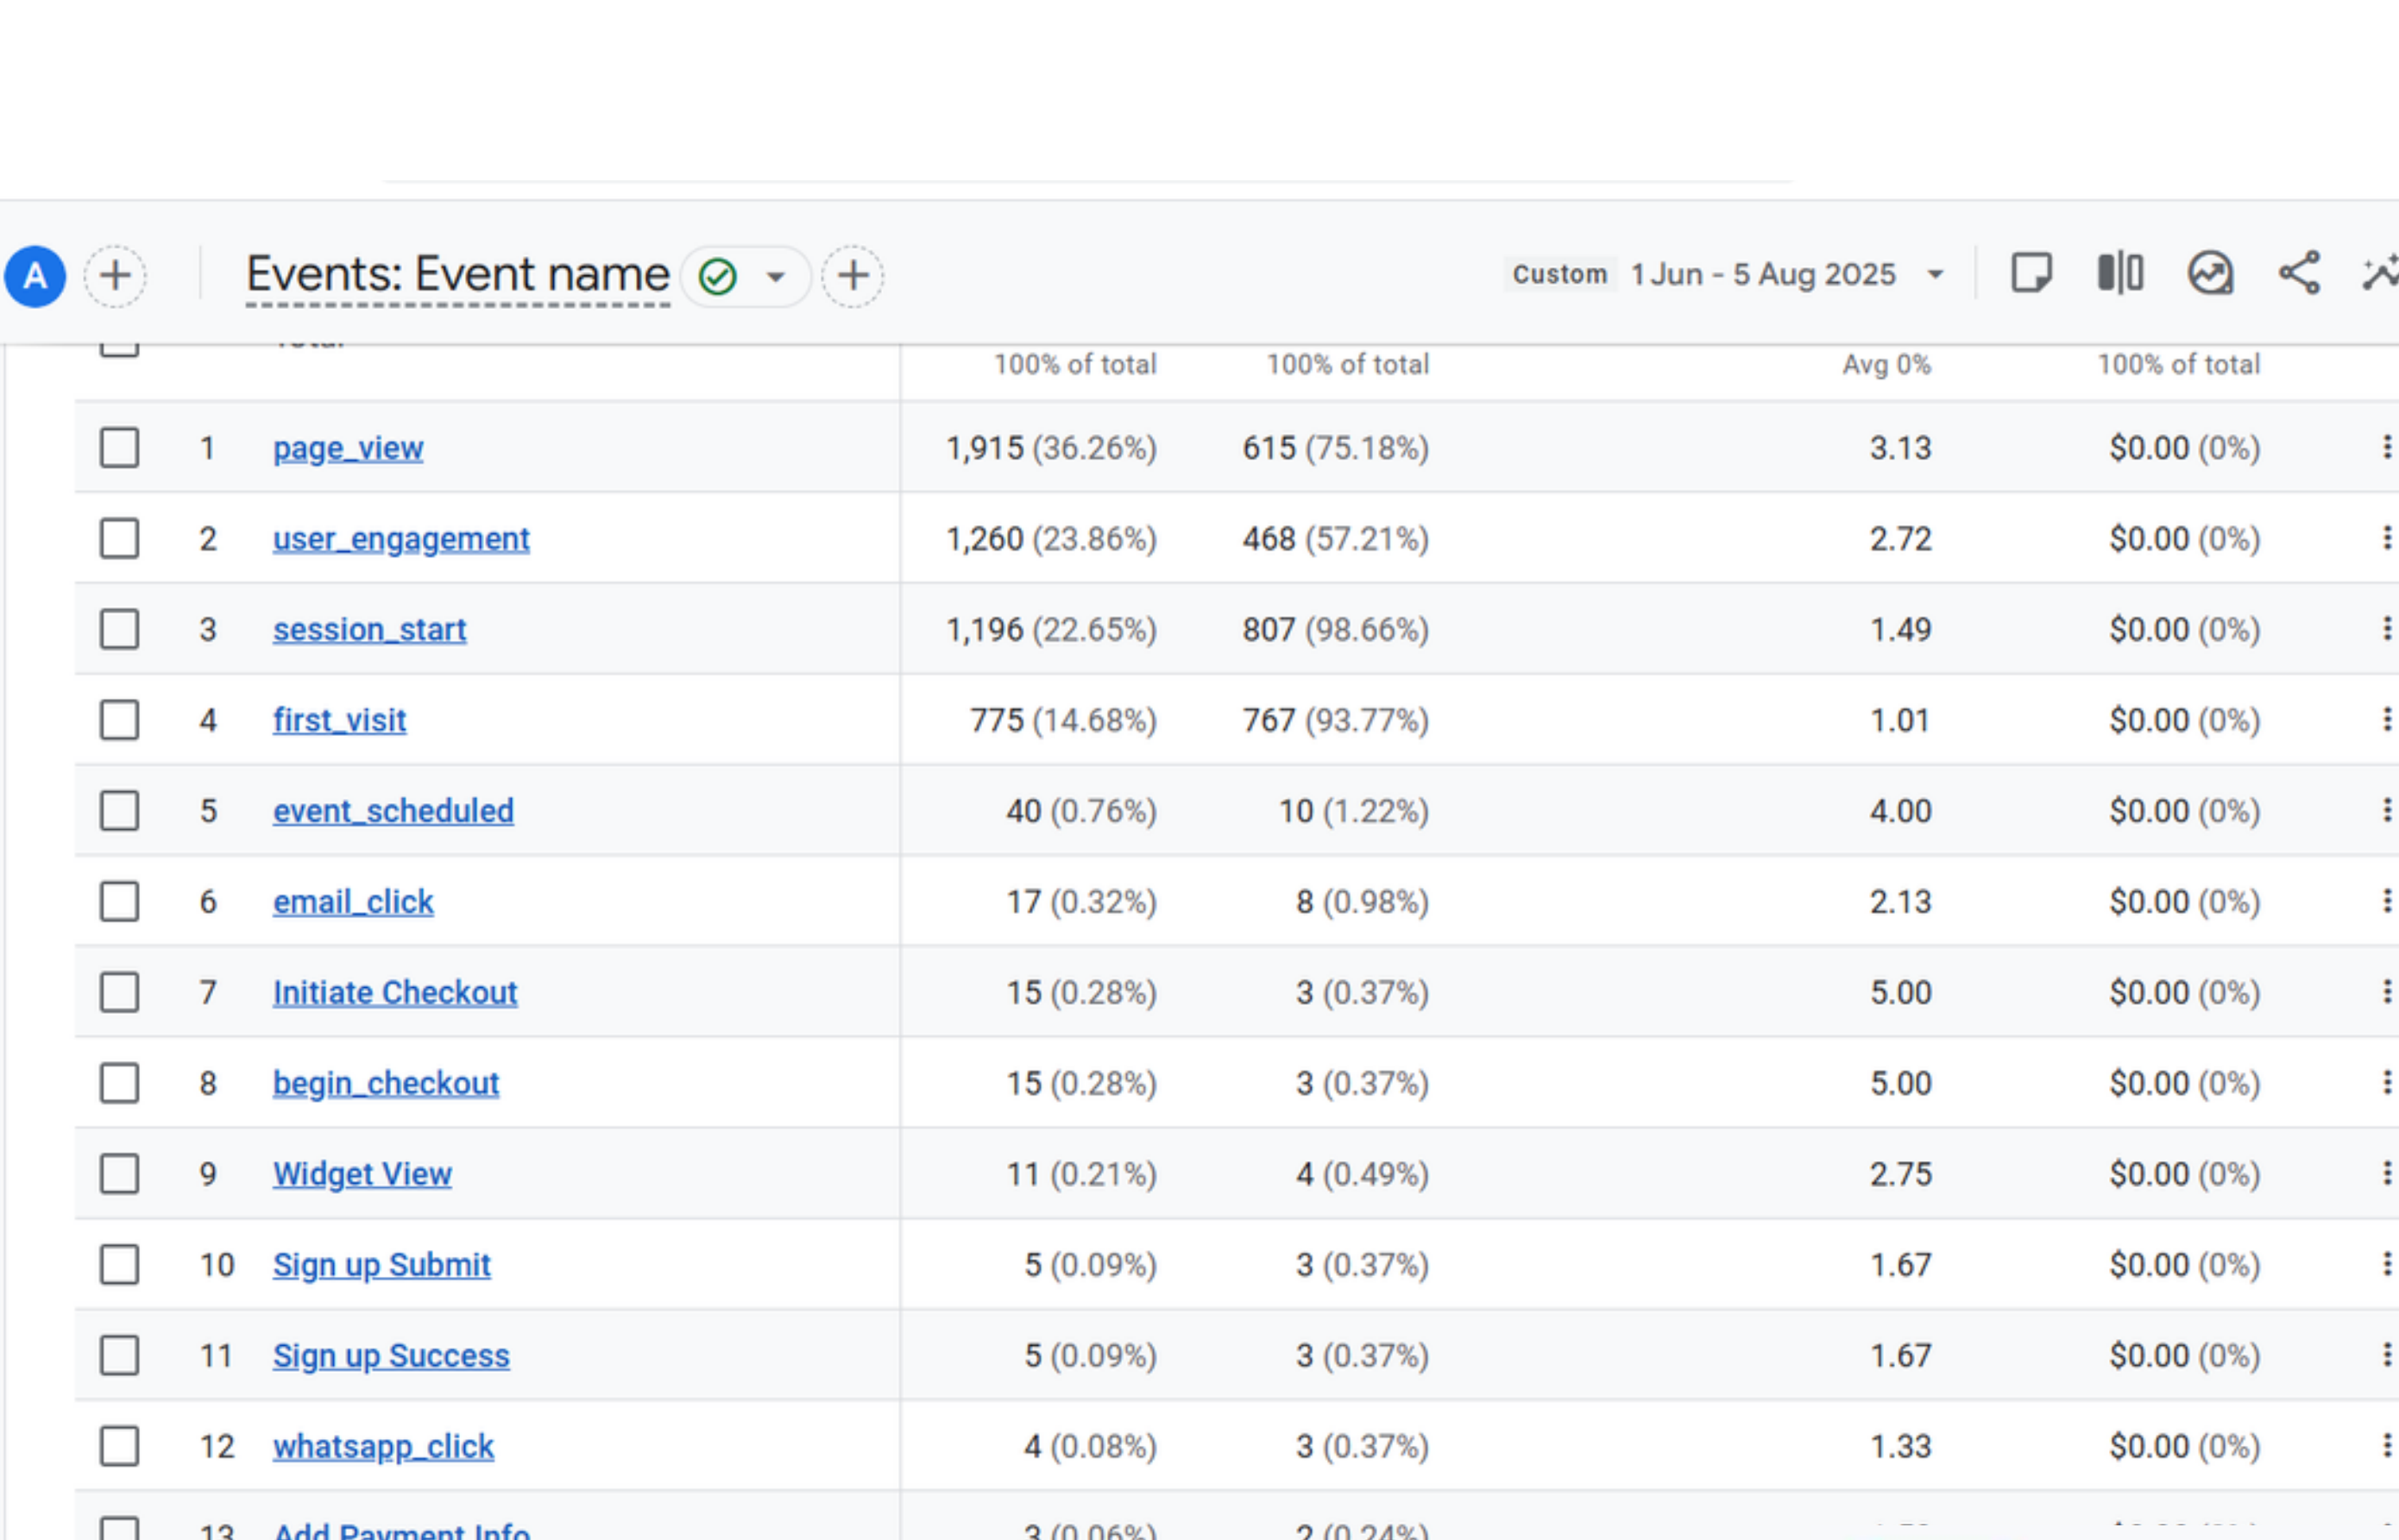The height and width of the screenshot is (1540, 2399).
Task: Click the Custom date range label
Action: pos(1559,274)
